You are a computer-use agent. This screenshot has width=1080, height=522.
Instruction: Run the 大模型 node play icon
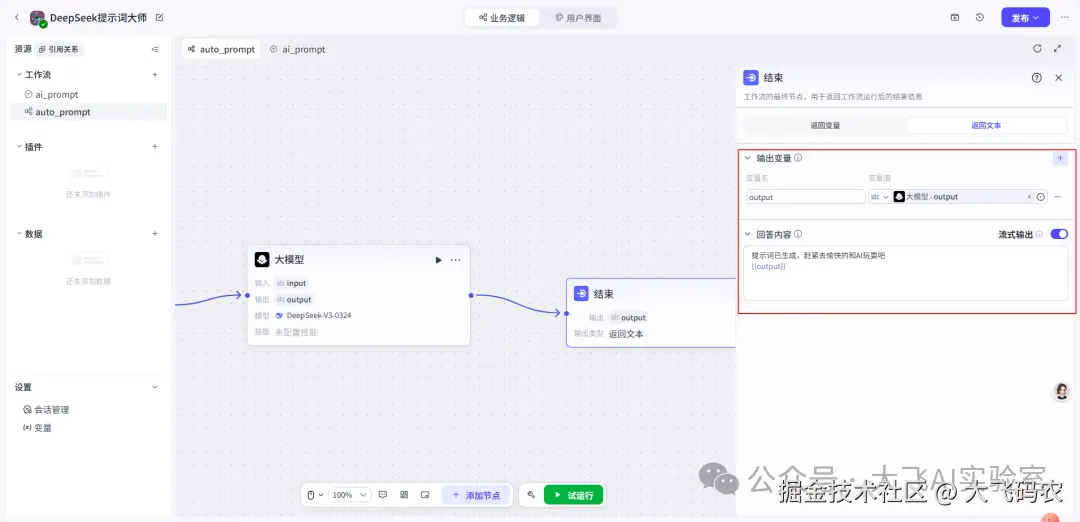click(438, 260)
